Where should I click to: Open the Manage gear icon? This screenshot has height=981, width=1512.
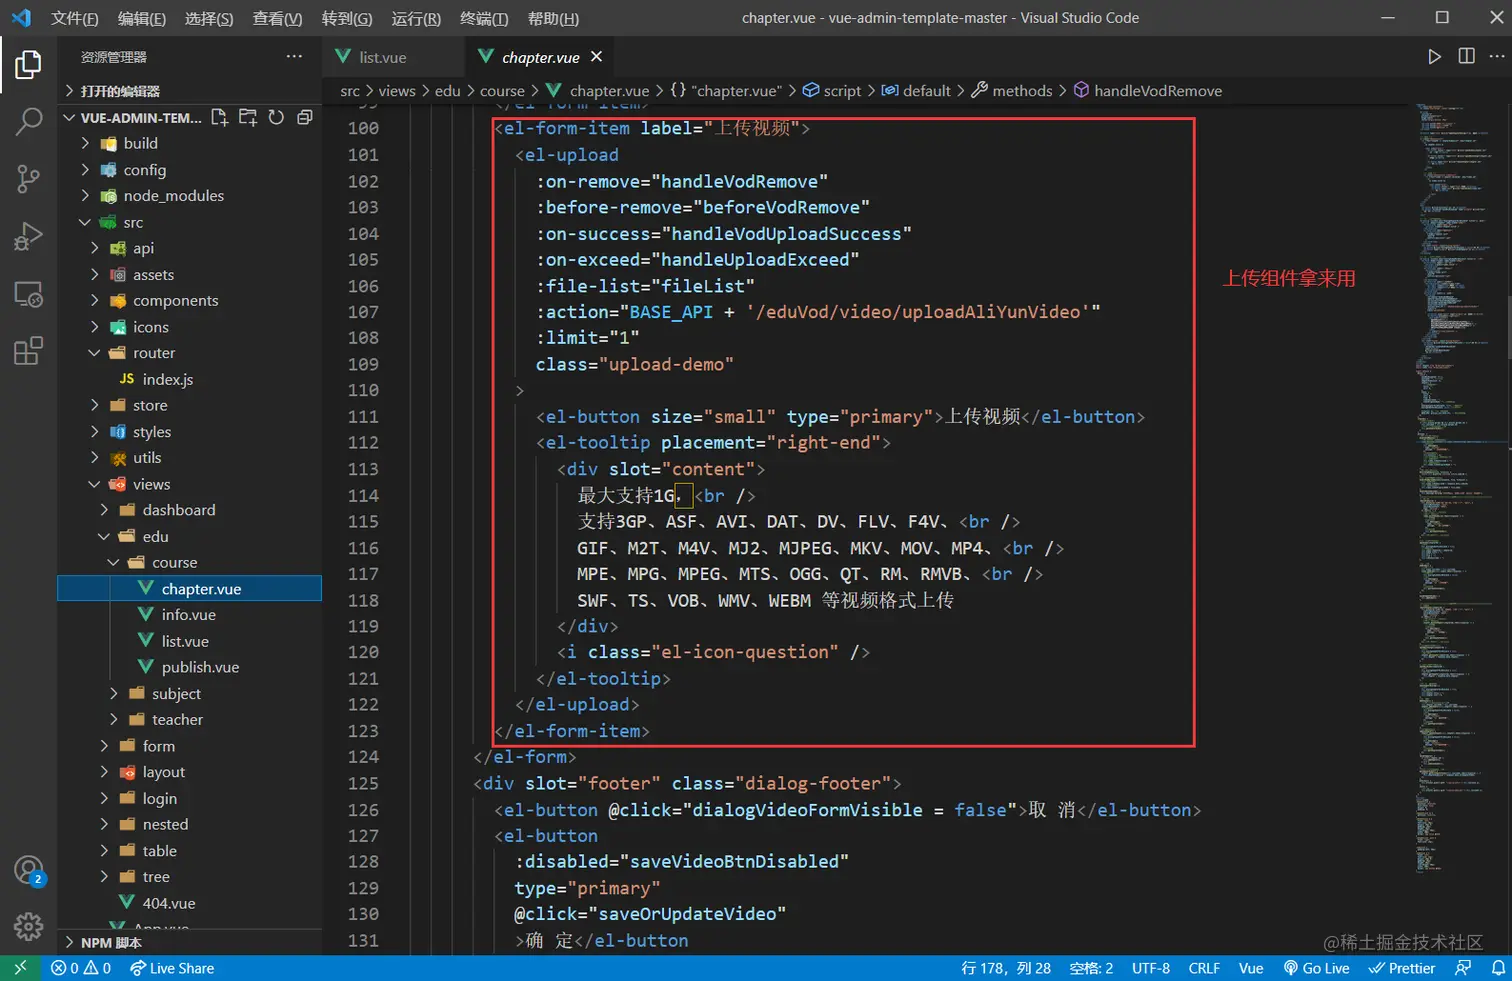pyautogui.click(x=28, y=927)
